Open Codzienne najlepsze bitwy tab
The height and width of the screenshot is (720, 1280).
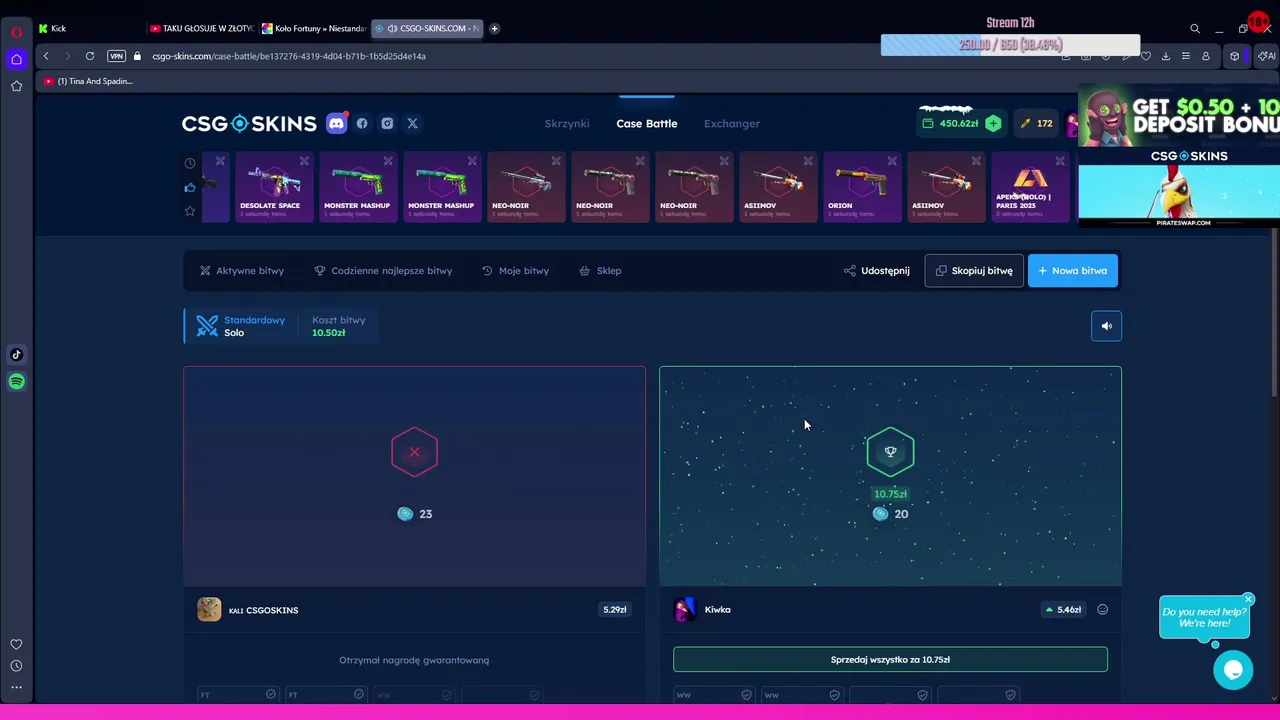pos(383,270)
